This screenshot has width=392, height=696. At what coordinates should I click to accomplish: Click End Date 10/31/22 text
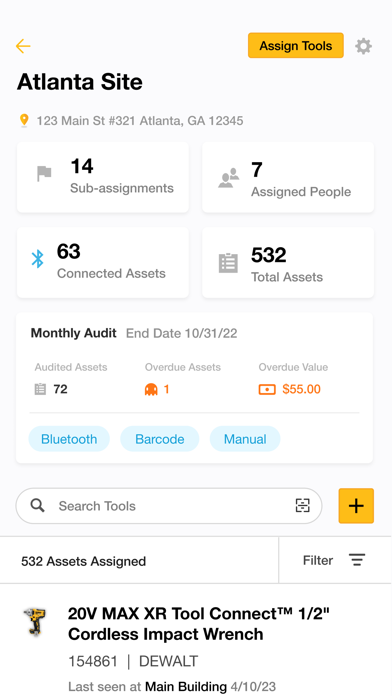(182, 333)
